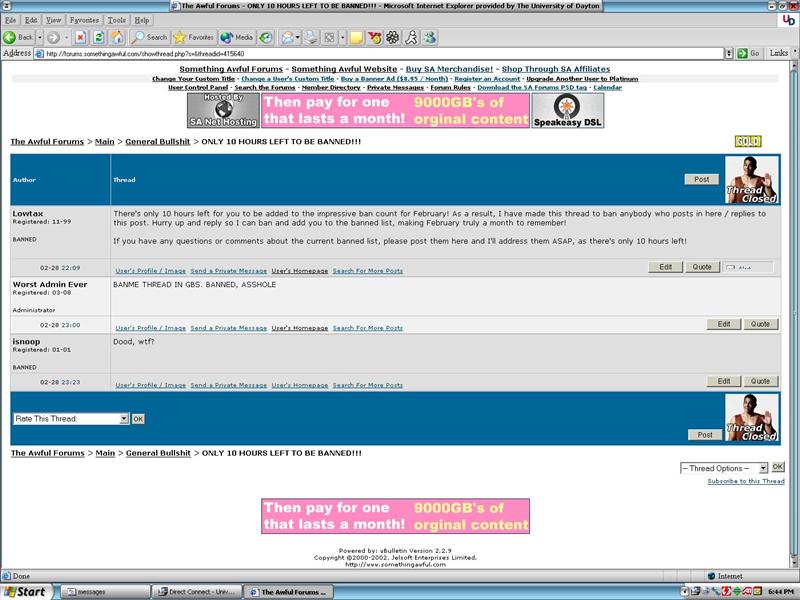The image size is (800, 600).
Task: Open the Favorites pane
Action: (193, 37)
